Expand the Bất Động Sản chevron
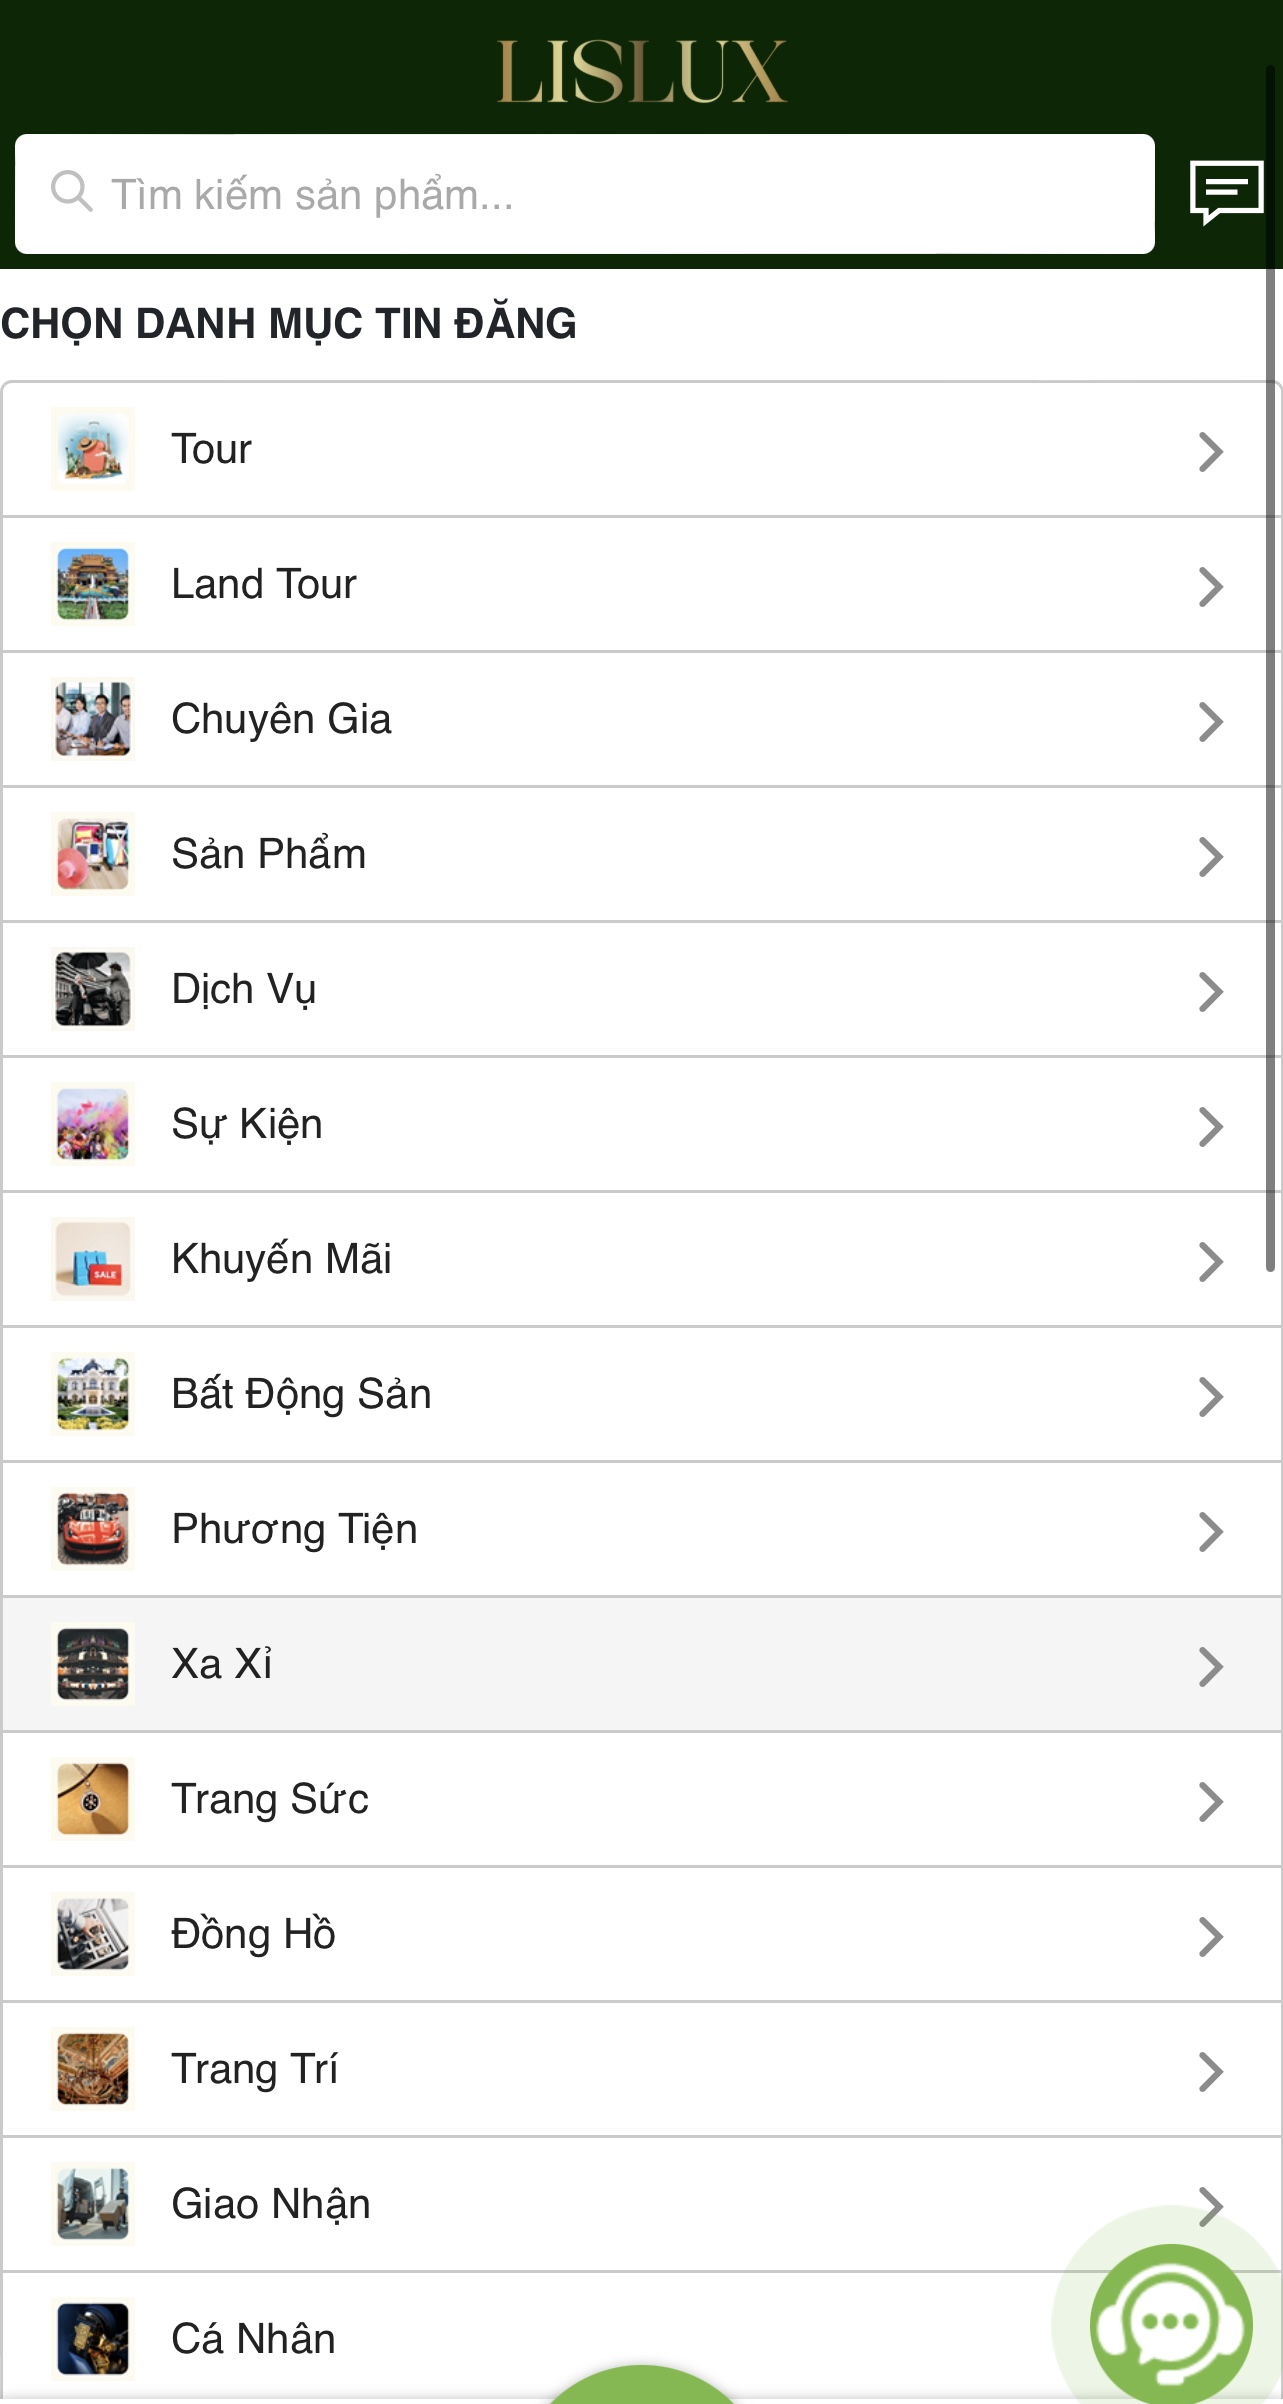The width and height of the screenshot is (1283, 2404). (x=1210, y=1396)
